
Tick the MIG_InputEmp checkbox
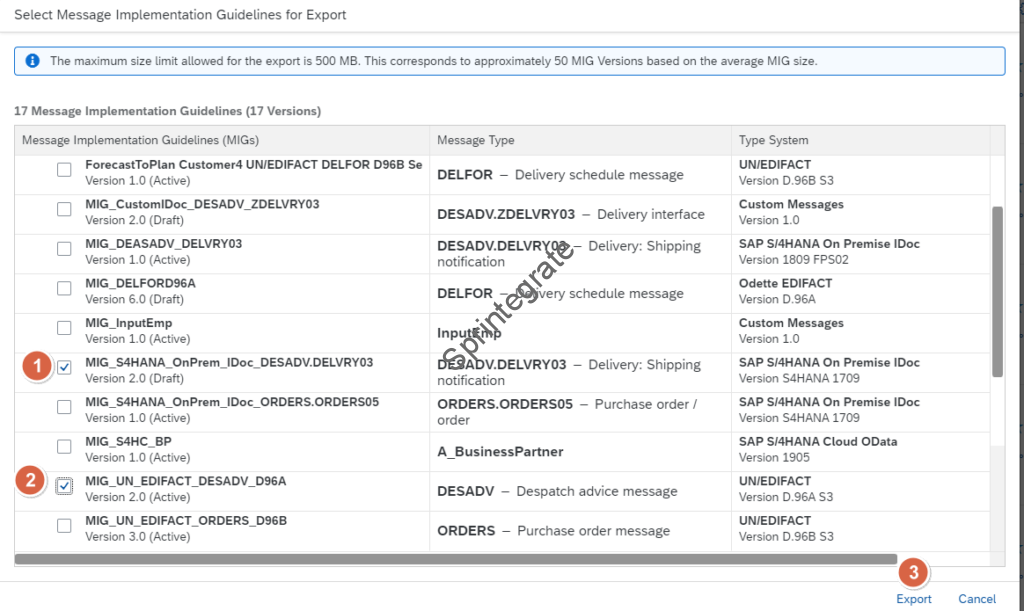click(x=64, y=328)
